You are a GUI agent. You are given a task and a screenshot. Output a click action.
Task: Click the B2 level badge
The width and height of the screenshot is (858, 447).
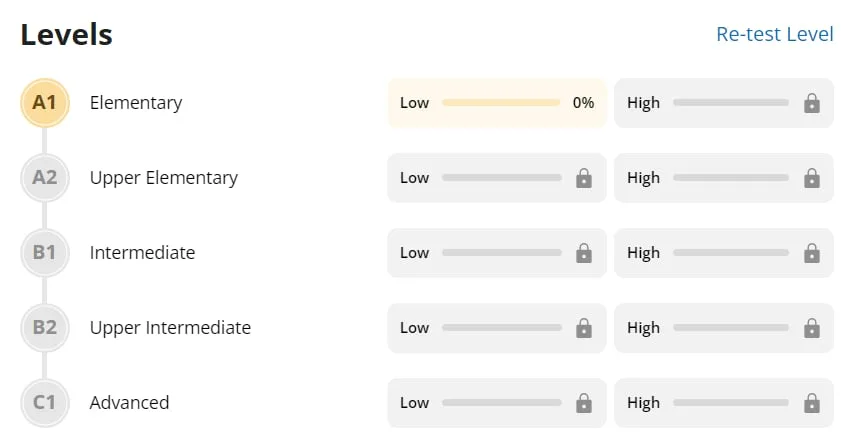click(x=44, y=328)
